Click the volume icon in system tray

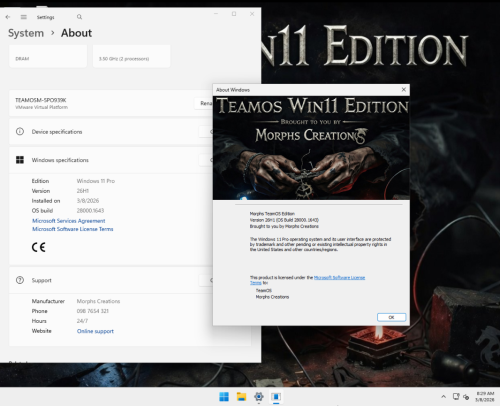point(466,397)
